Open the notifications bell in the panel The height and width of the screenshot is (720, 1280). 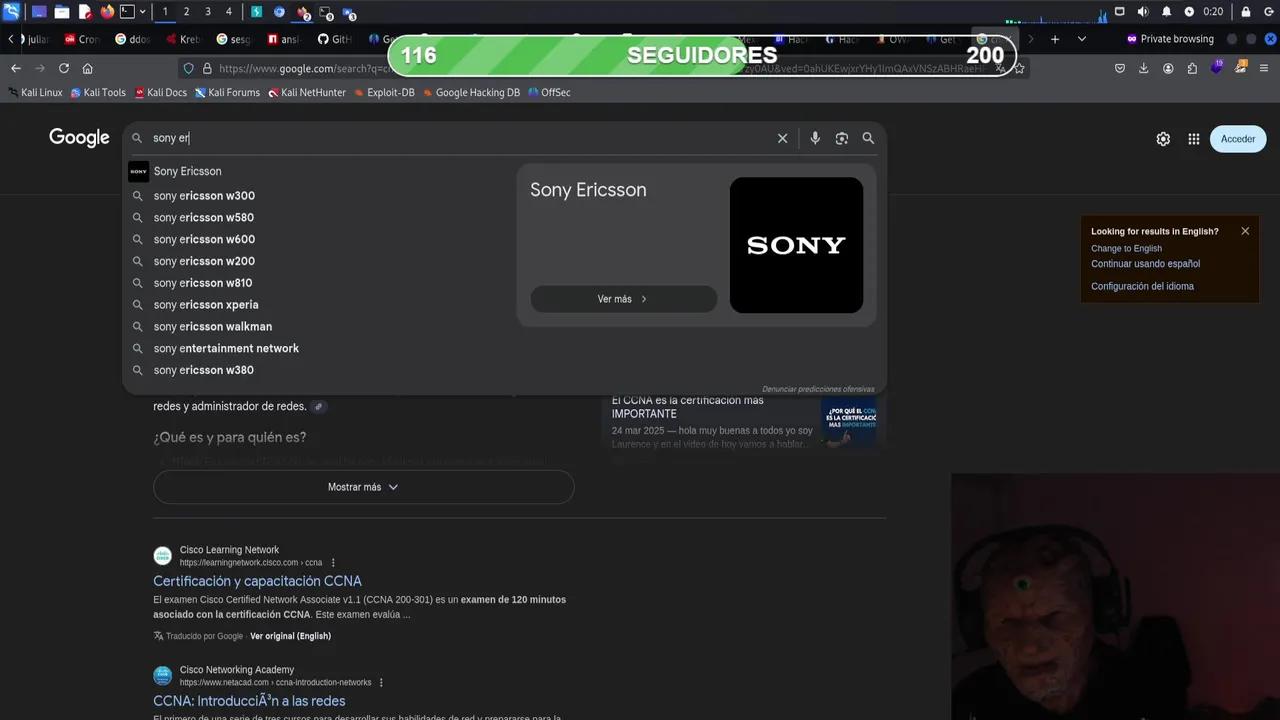(x=1166, y=12)
